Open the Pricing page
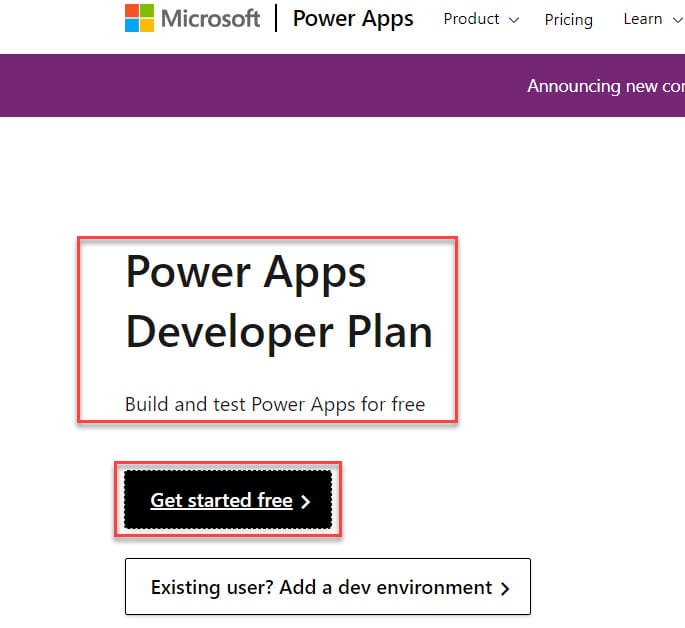Screen dimensions: 685x628 pos(568,20)
